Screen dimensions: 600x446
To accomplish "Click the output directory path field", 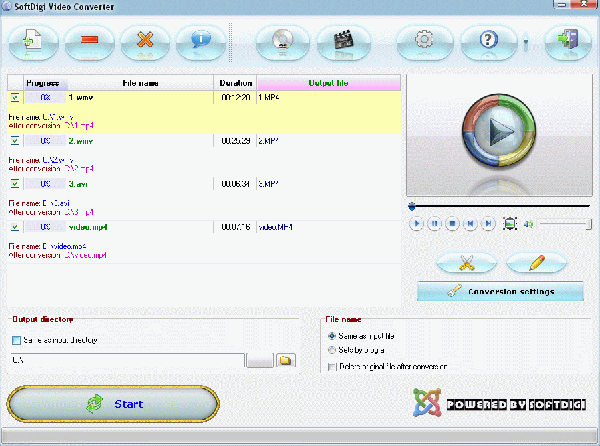I will point(126,360).
